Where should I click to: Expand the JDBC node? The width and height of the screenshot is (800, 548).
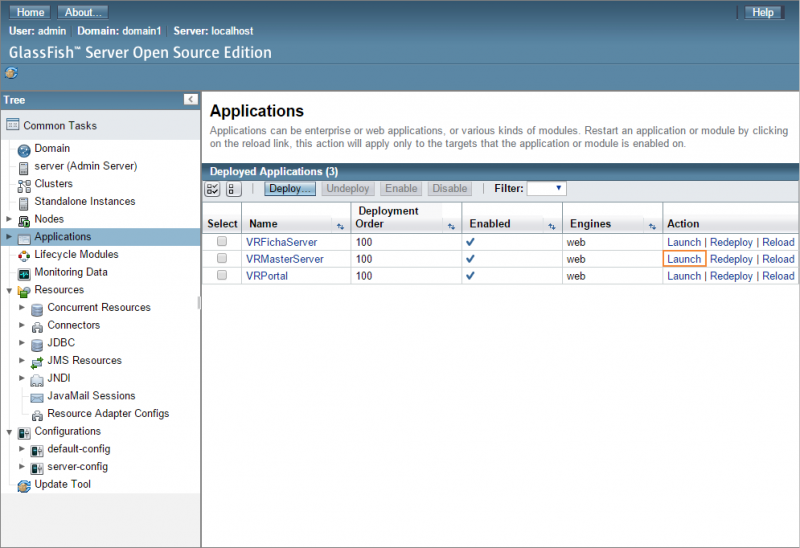coord(22,342)
